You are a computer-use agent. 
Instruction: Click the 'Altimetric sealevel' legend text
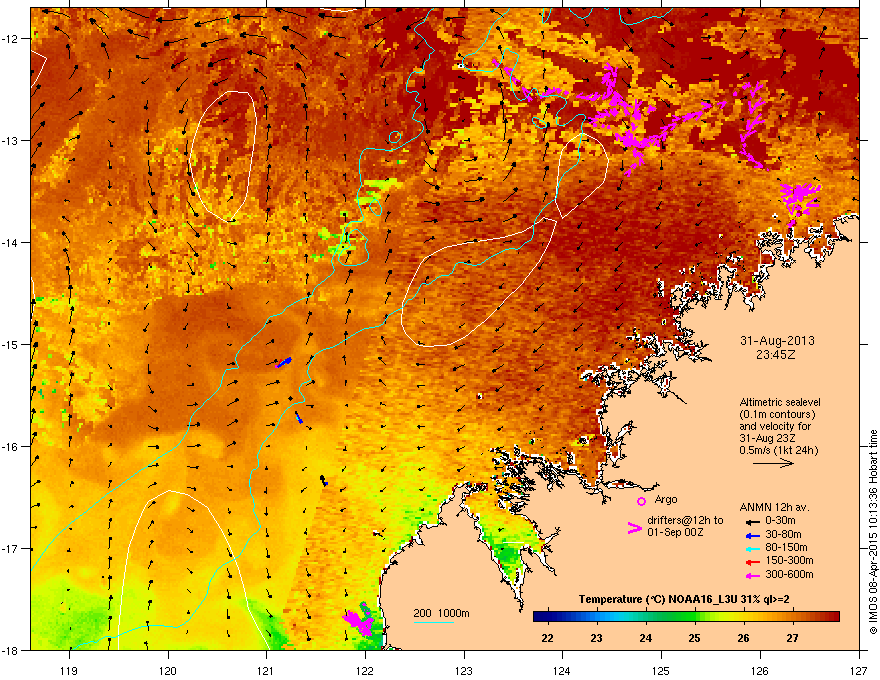point(780,402)
